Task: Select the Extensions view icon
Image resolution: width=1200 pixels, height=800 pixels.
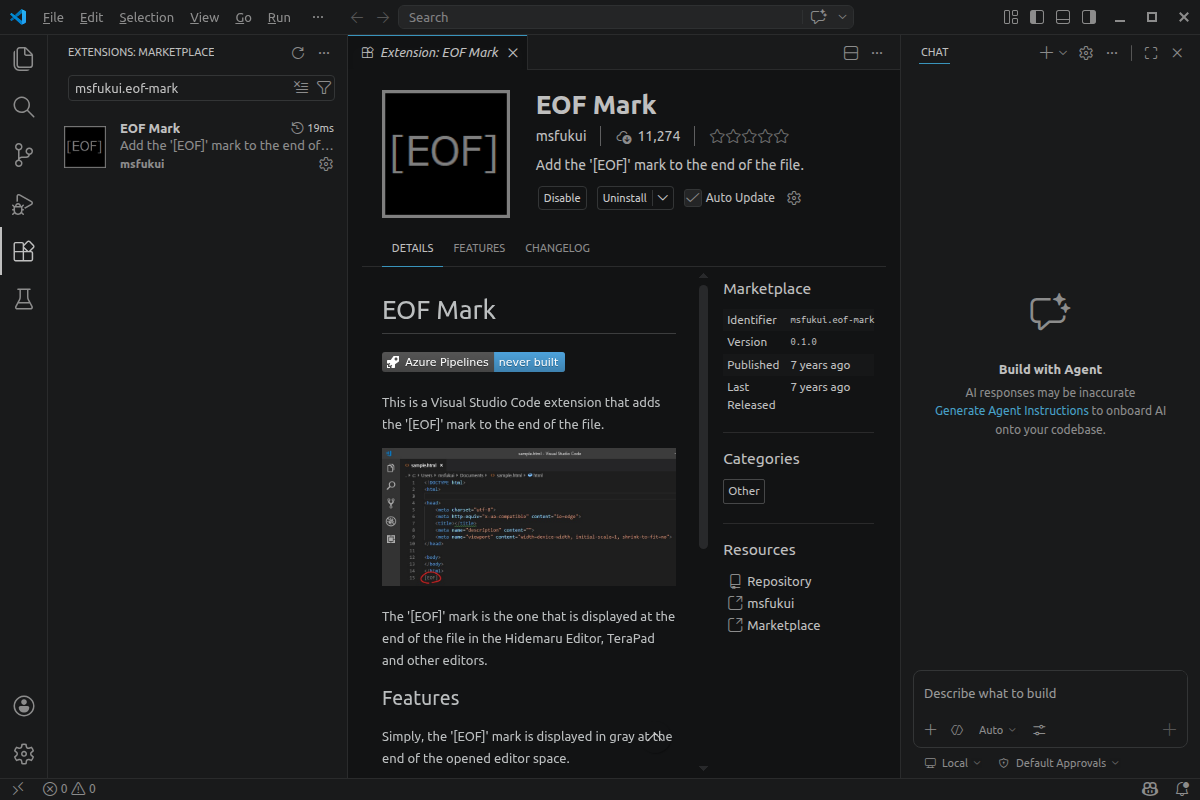Action: coord(24,251)
